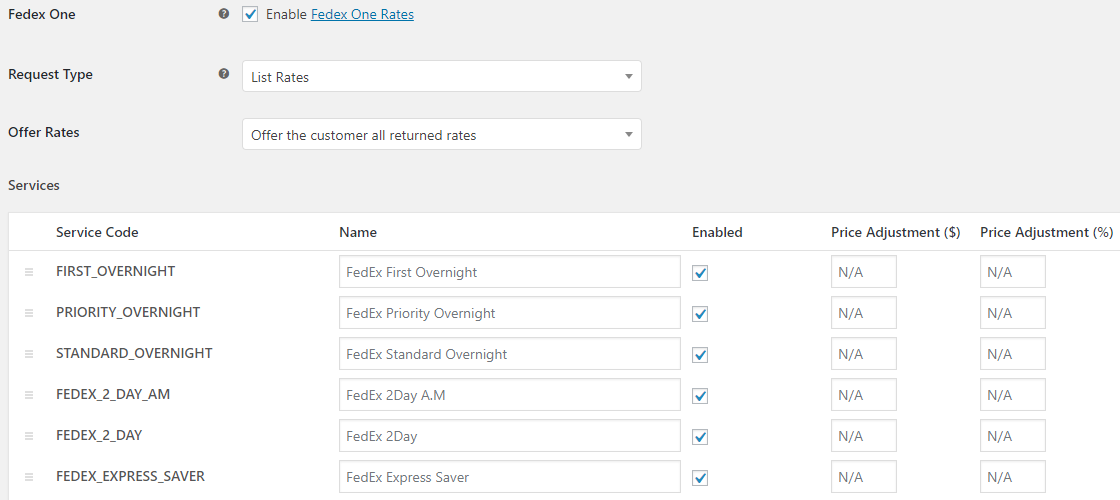Click the Name column header
The height and width of the screenshot is (500, 1120).
(358, 232)
